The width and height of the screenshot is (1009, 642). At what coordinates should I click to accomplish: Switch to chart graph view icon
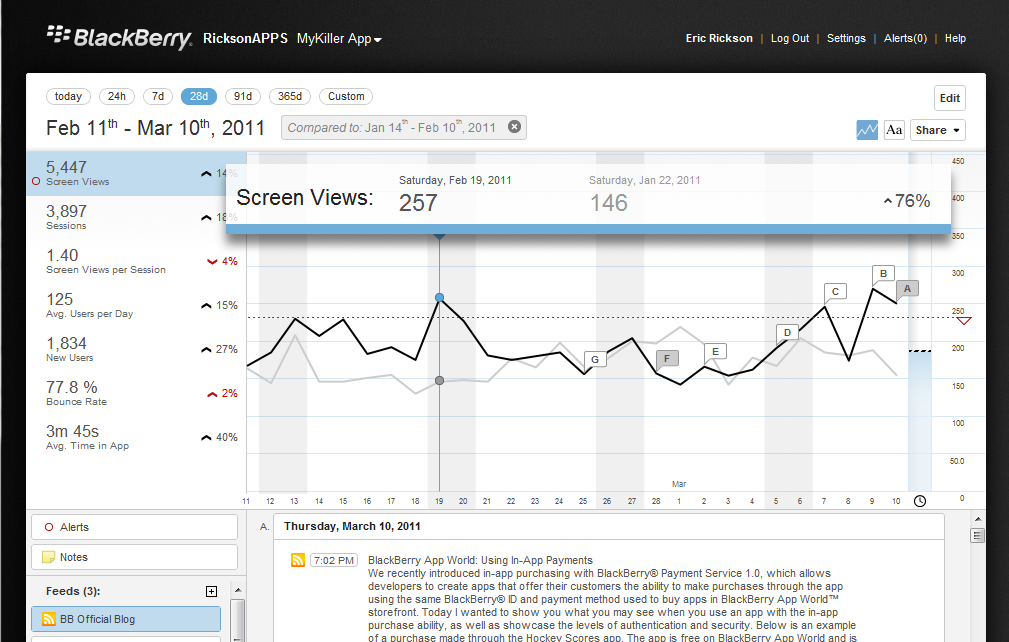click(x=867, y=130)
